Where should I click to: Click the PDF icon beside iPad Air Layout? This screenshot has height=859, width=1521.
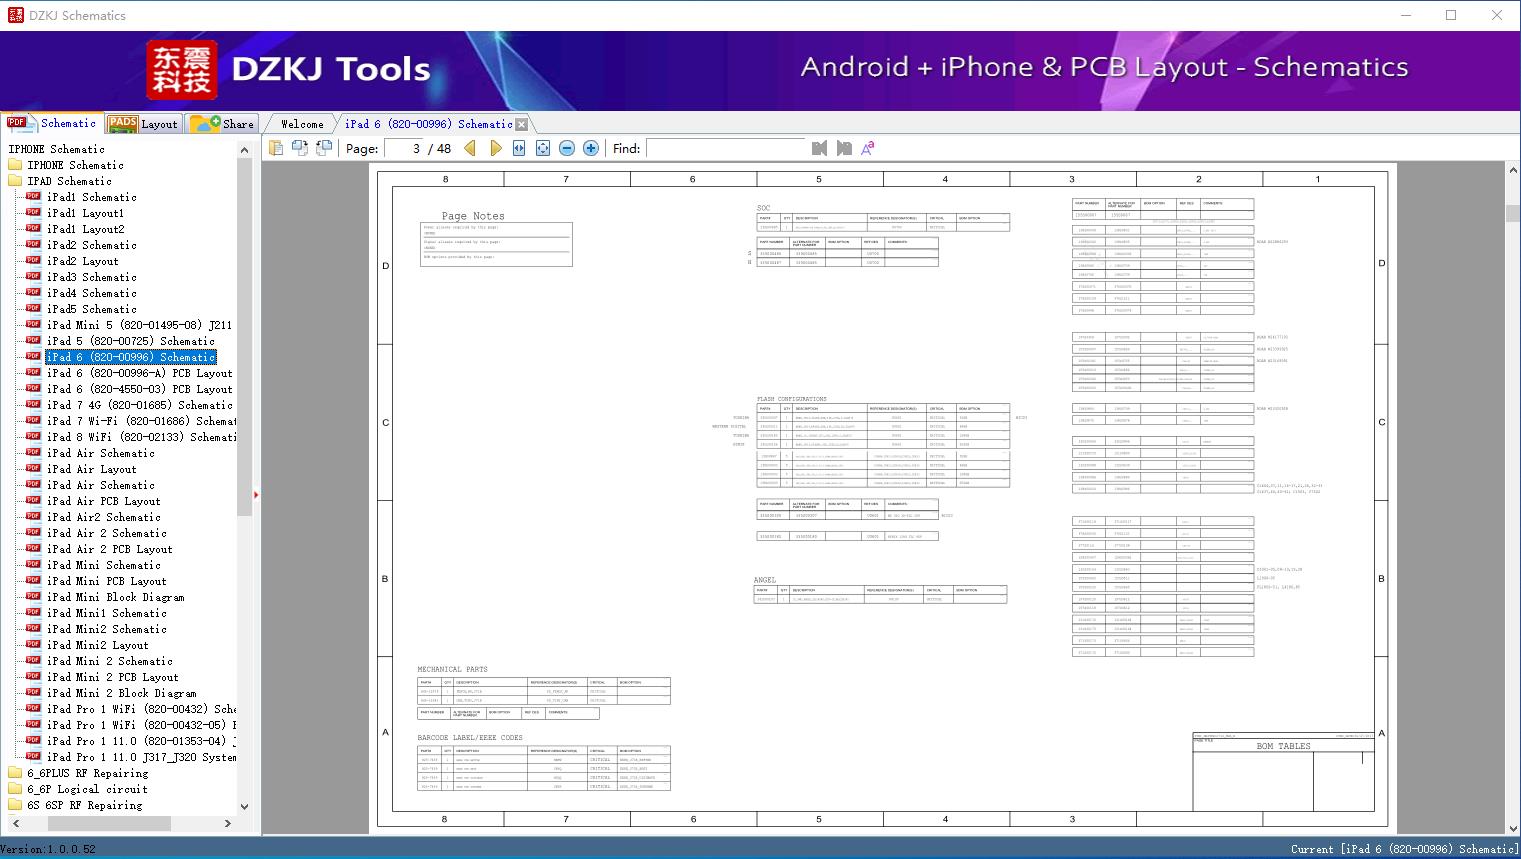[34, 469]
